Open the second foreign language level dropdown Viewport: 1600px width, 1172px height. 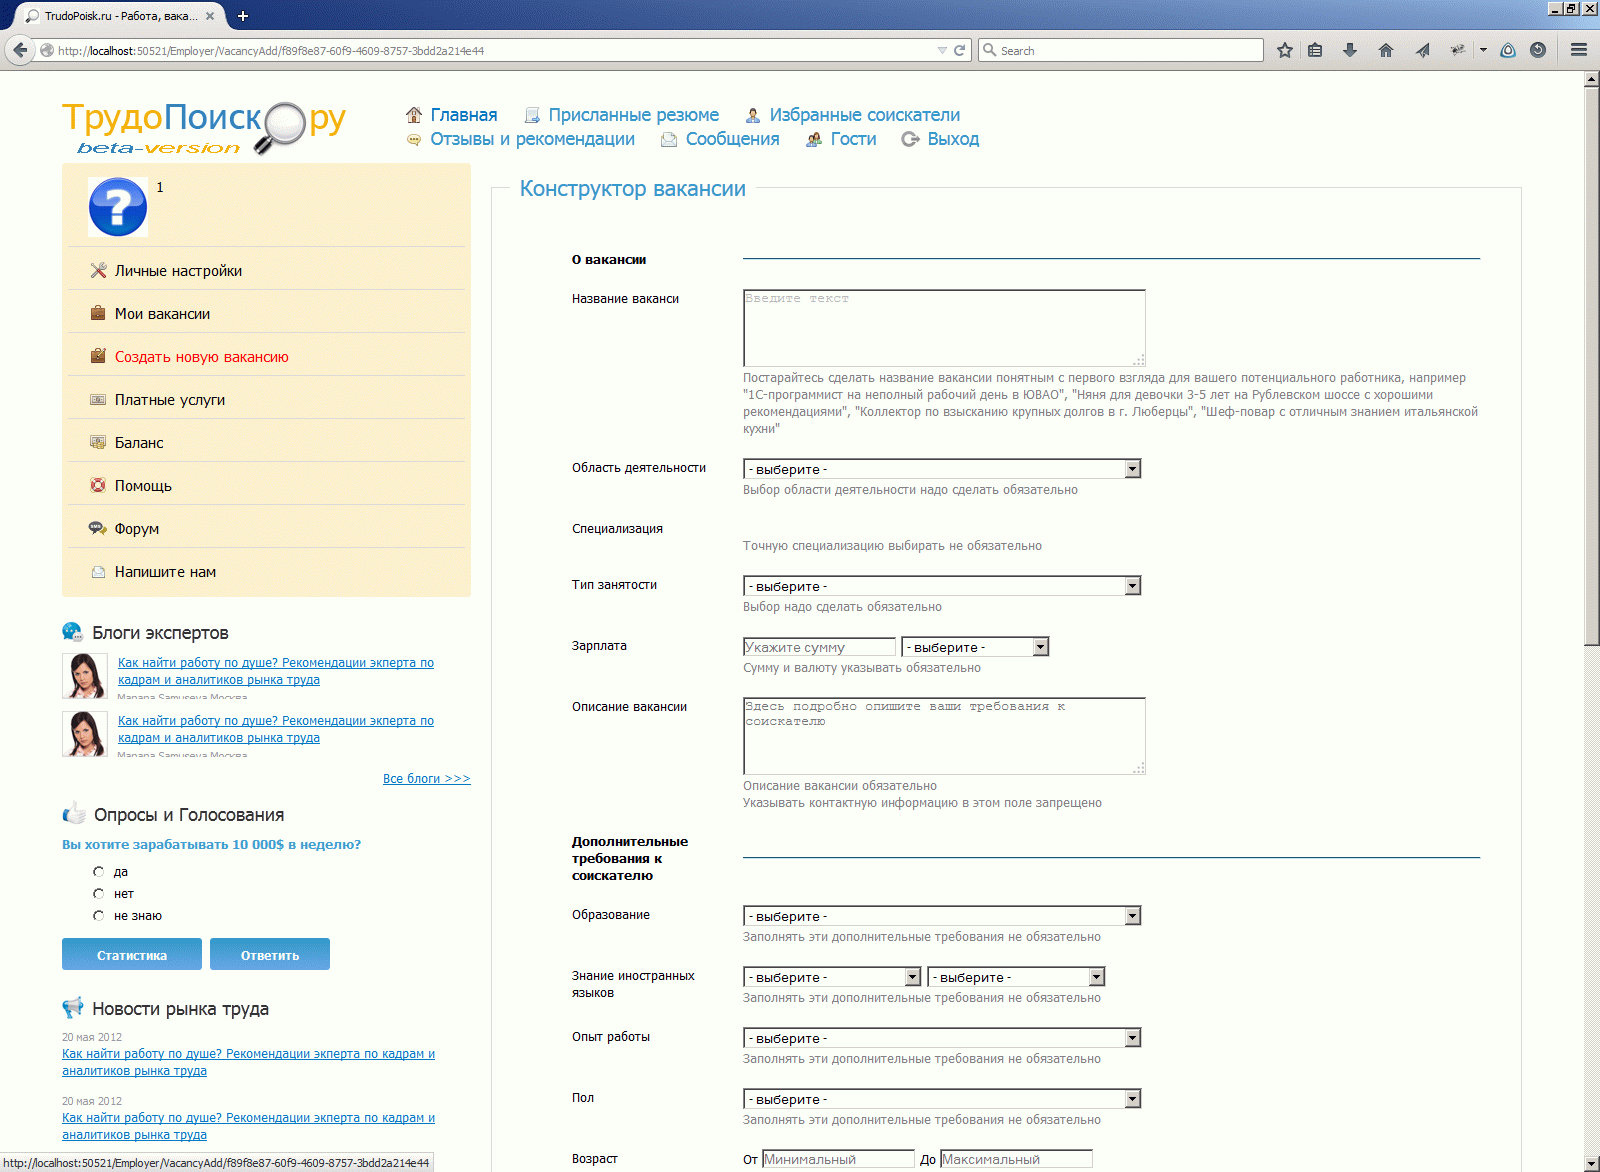coord(1016,977)
